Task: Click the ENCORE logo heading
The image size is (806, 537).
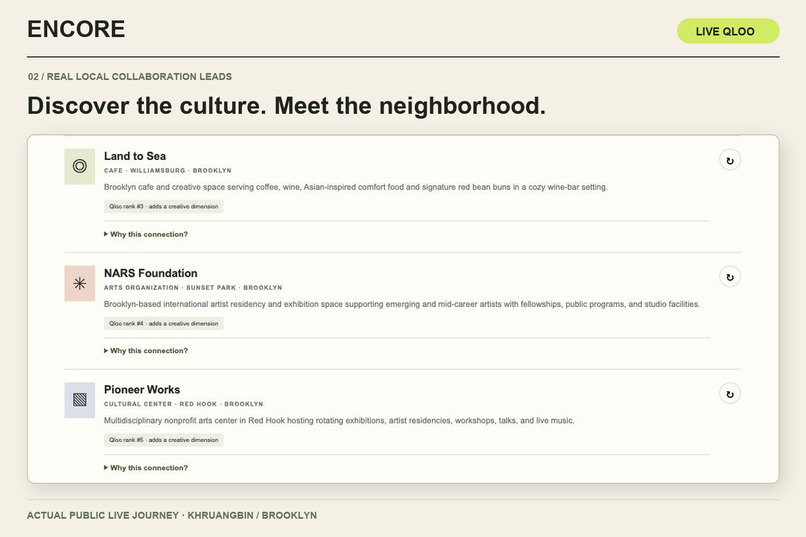Action: pyautogui.click(x=76, y=29)
